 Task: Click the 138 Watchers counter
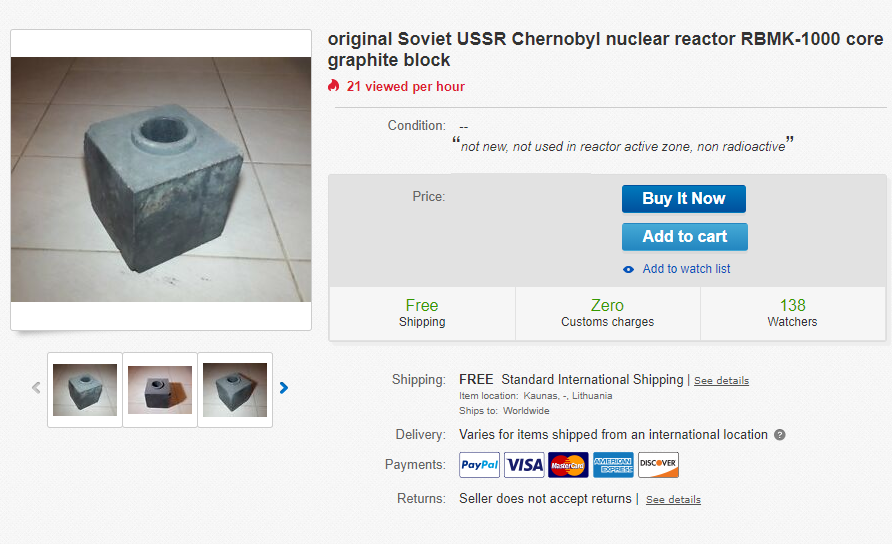[x=792, y=313]
